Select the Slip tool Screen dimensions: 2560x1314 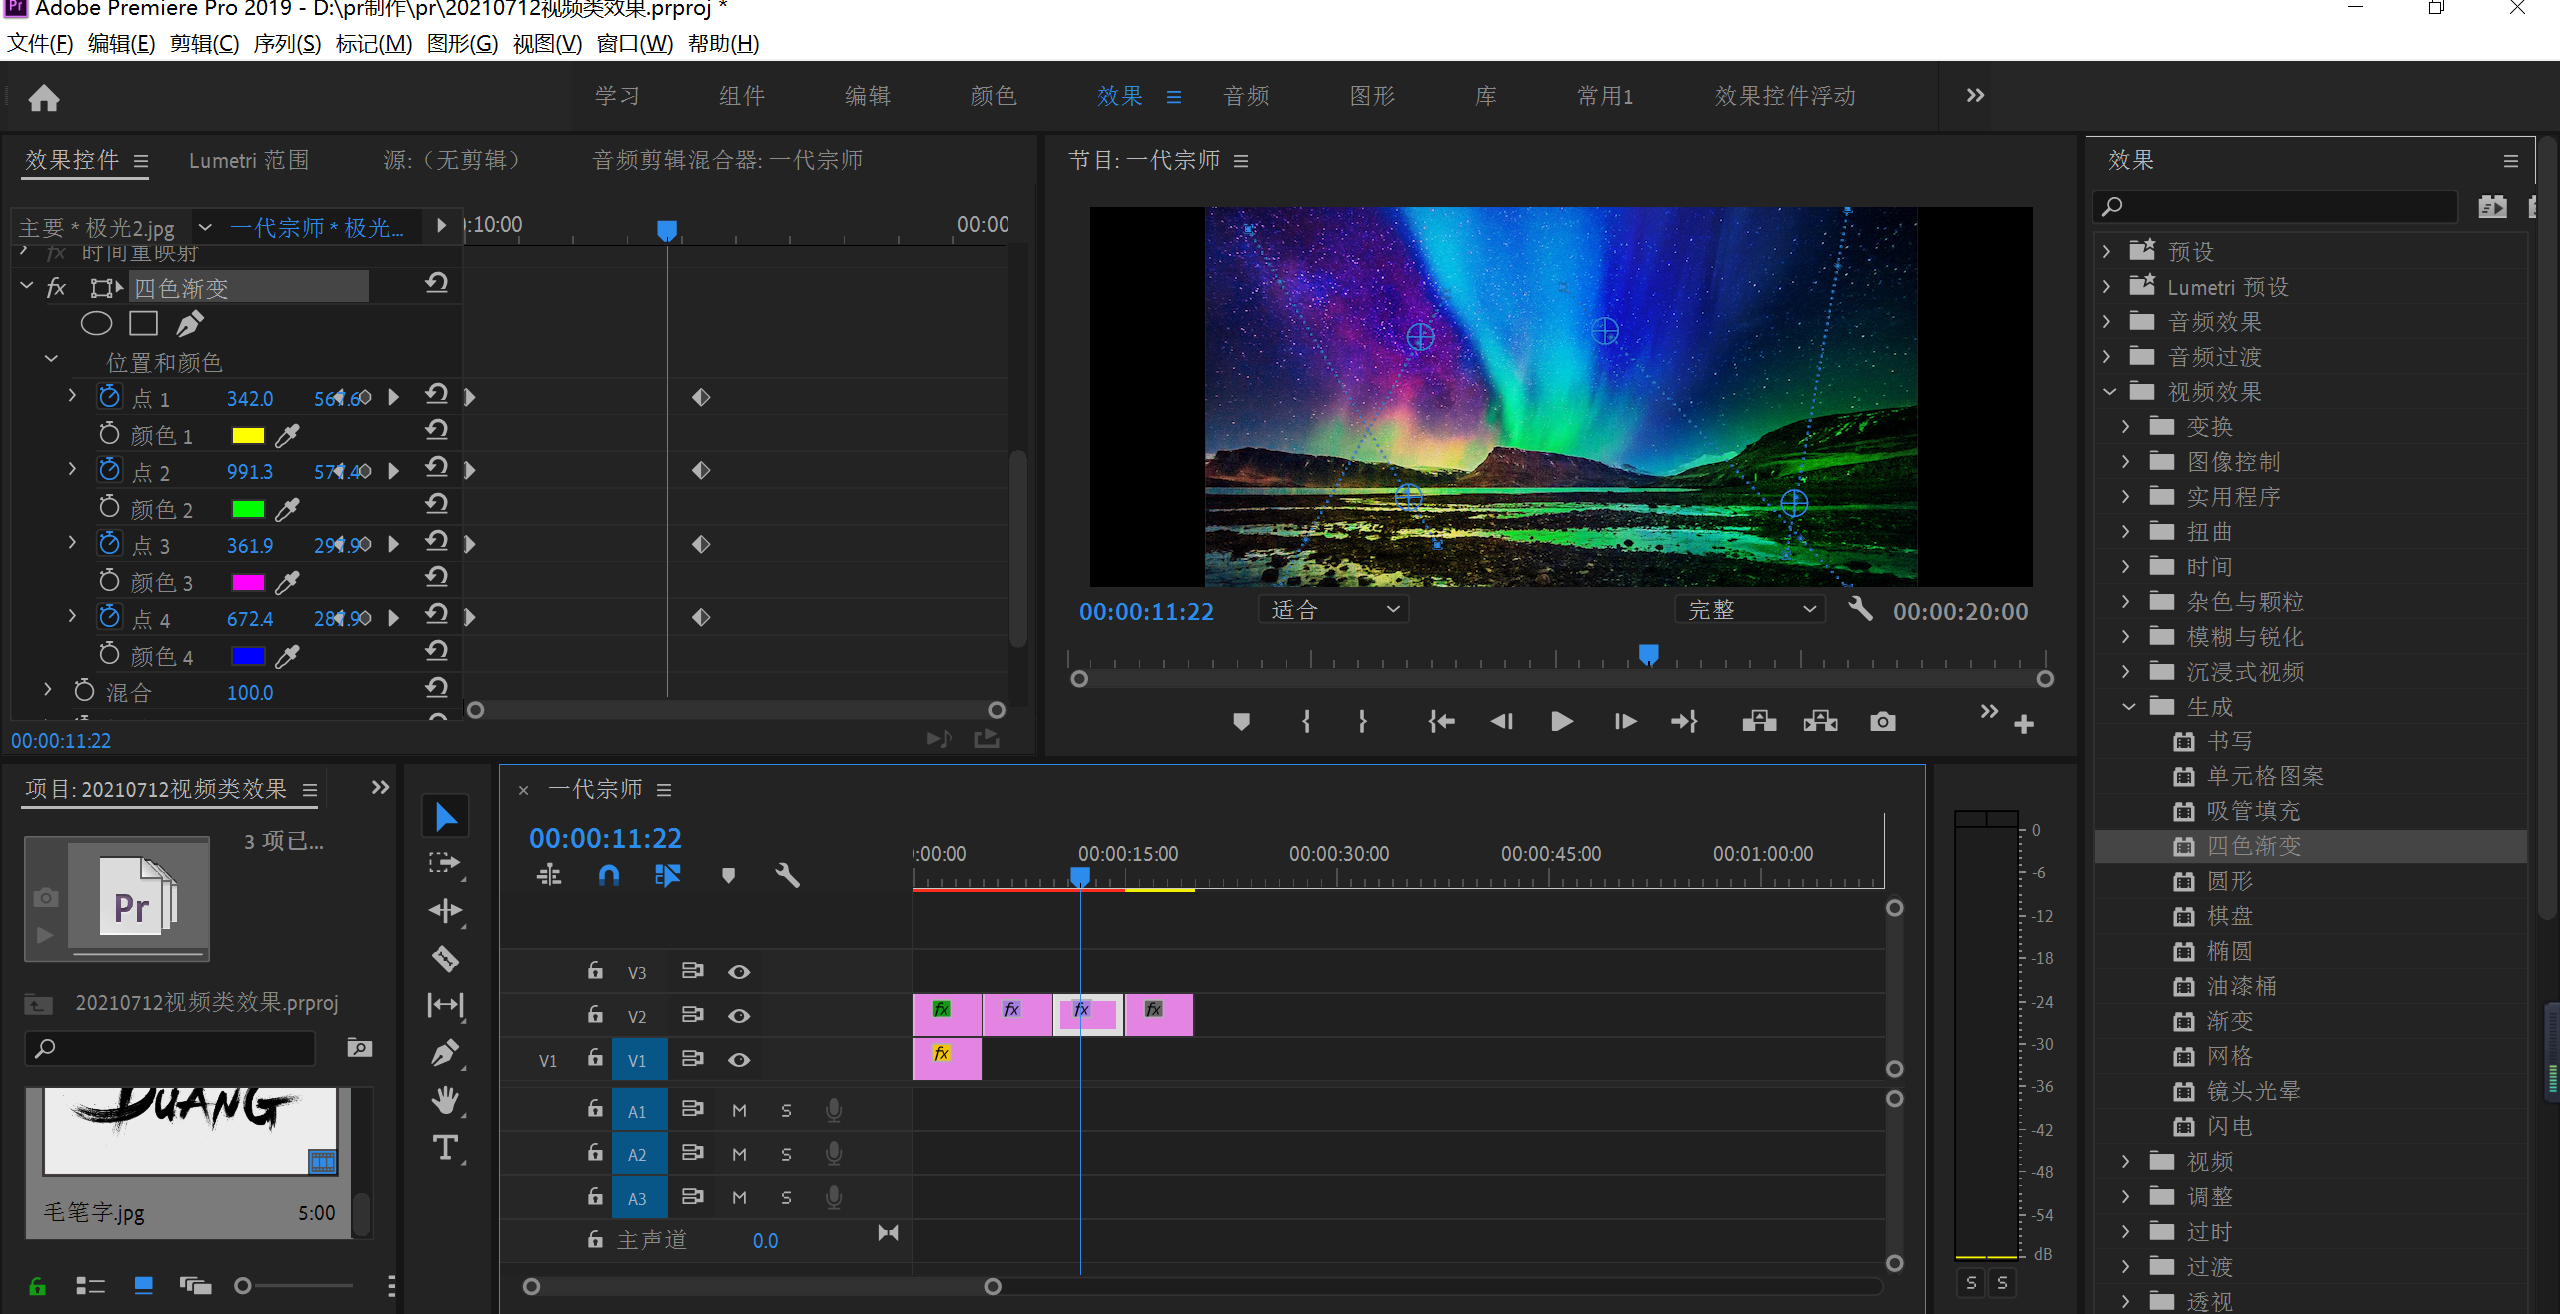(x=446, y=1005)
